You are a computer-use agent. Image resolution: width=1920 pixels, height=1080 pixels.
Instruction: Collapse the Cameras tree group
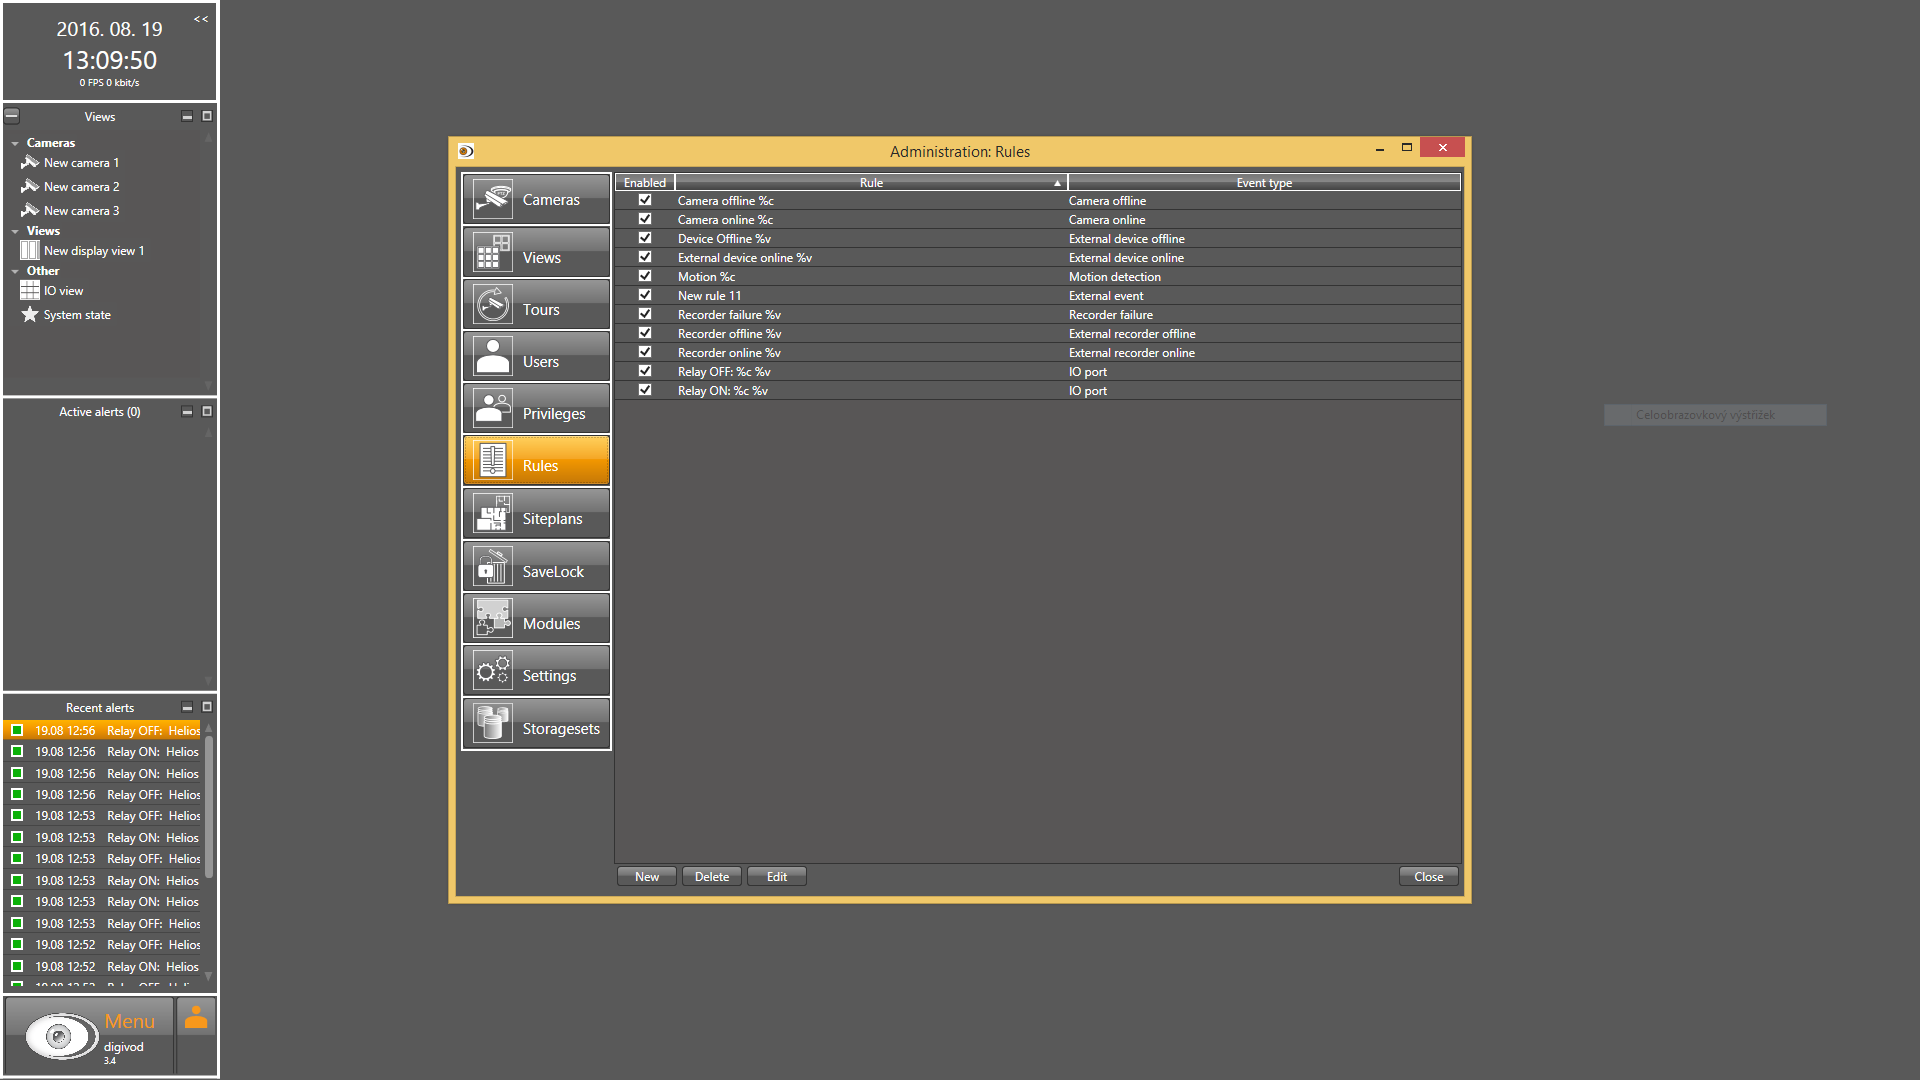point(15,144)
